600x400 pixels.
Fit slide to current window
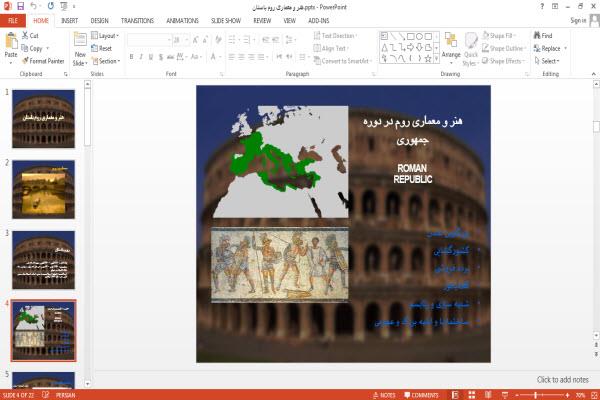[594, 395]
